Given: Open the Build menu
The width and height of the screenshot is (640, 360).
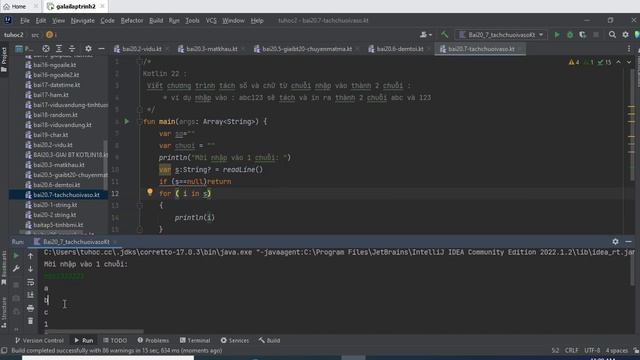Looking at the screenshot, I should point(156,20).
